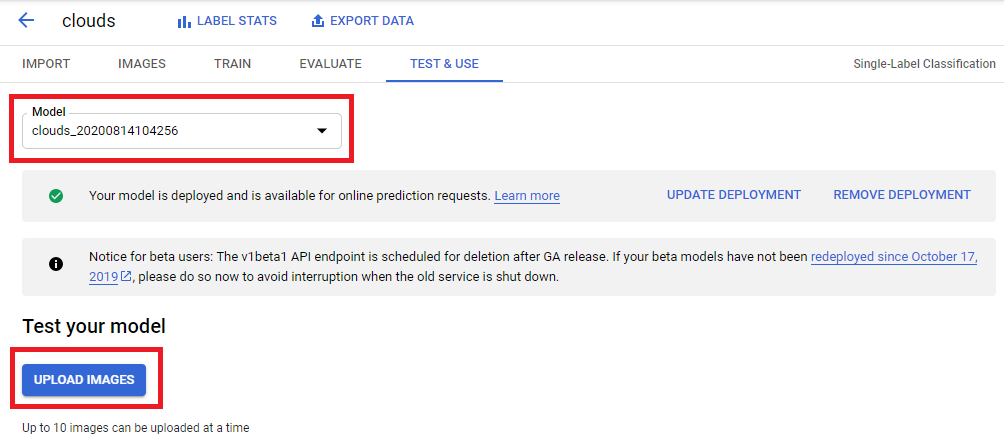
Task: Open Label Stats bar chart icon
Action: 184,22
